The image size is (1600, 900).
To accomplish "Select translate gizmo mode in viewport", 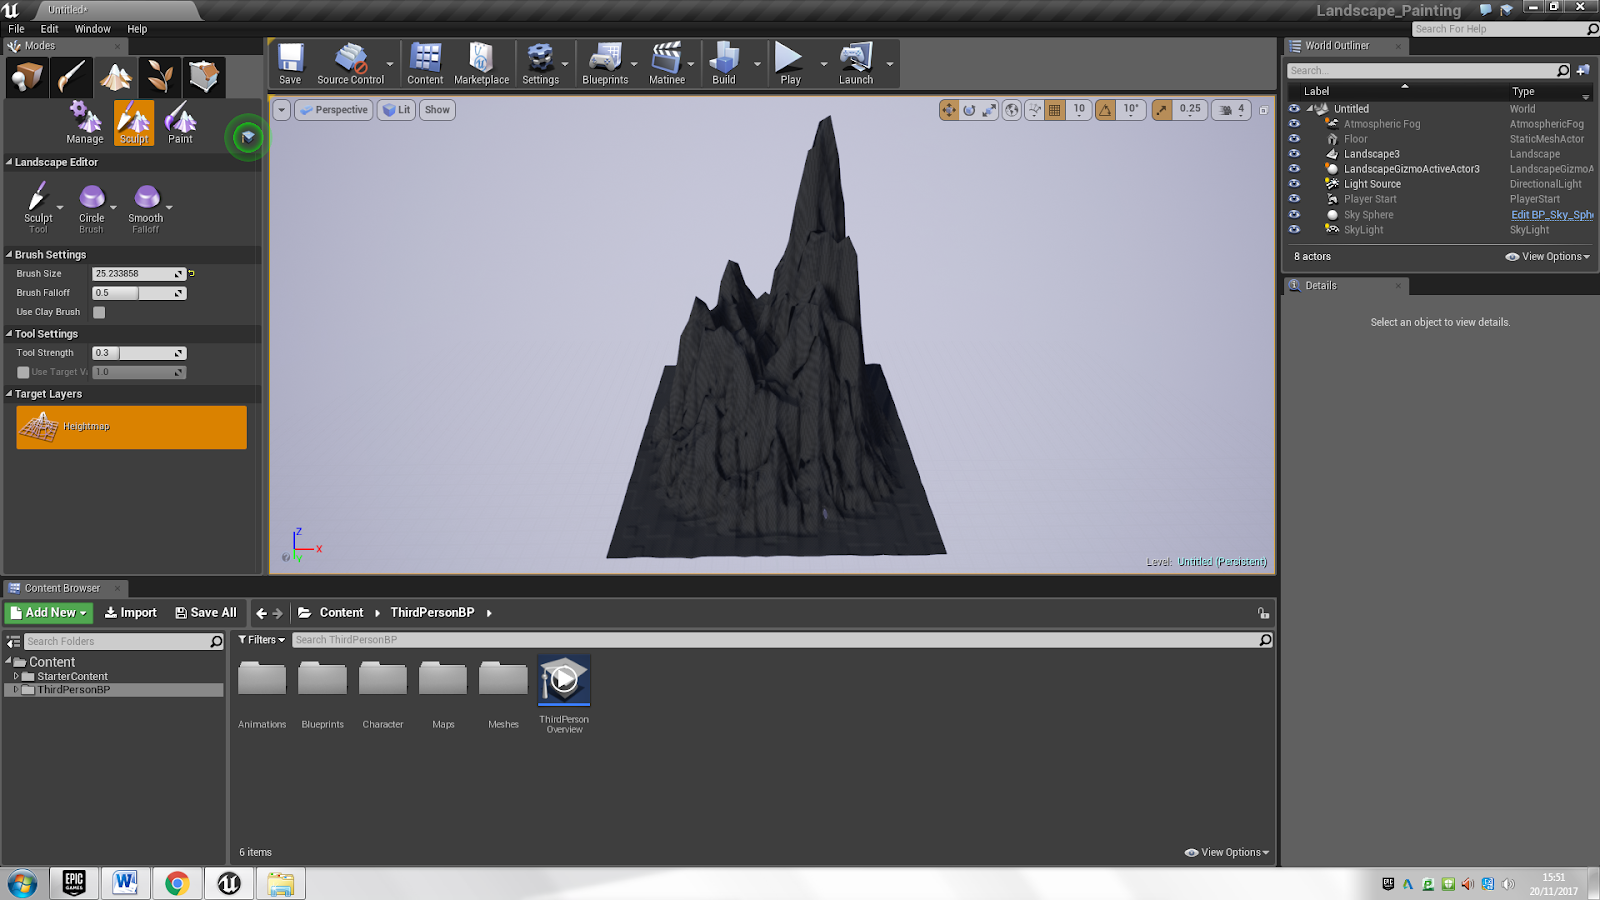I will 949,110.
